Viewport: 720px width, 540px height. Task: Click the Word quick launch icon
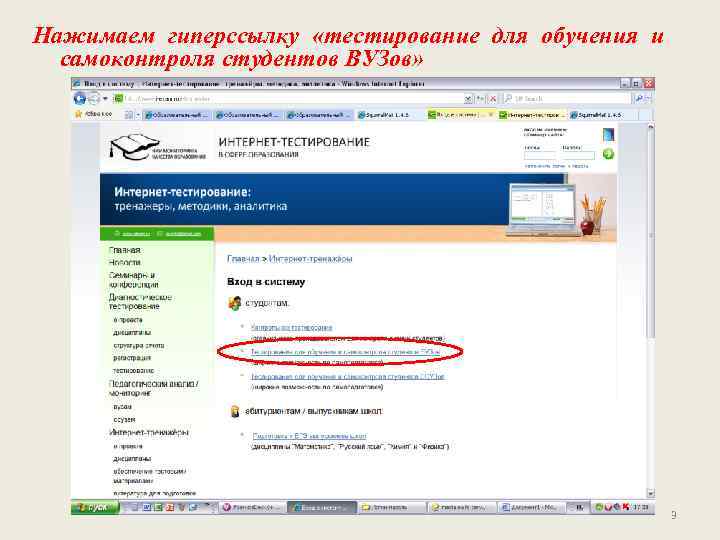[x=147, y=507]
